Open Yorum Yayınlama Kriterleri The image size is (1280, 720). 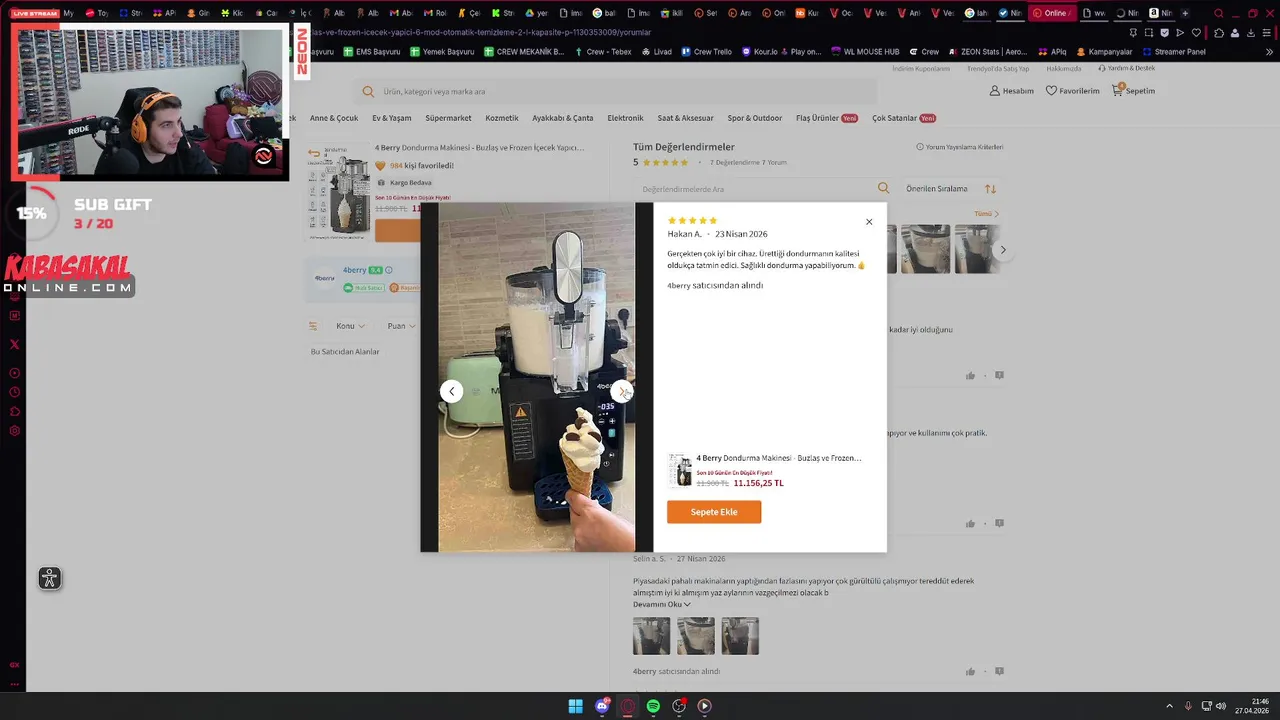tap(960, 147)
